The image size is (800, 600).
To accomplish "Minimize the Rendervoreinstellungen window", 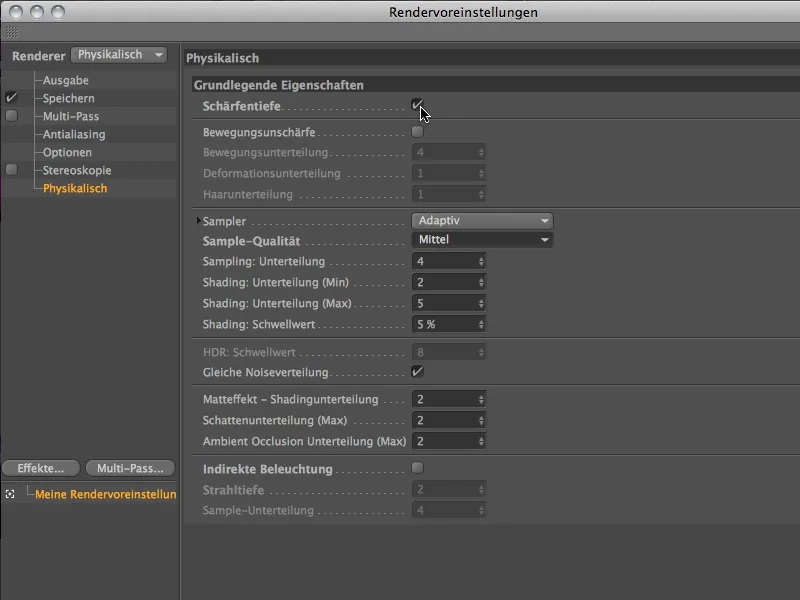I will tap(37, 12).
